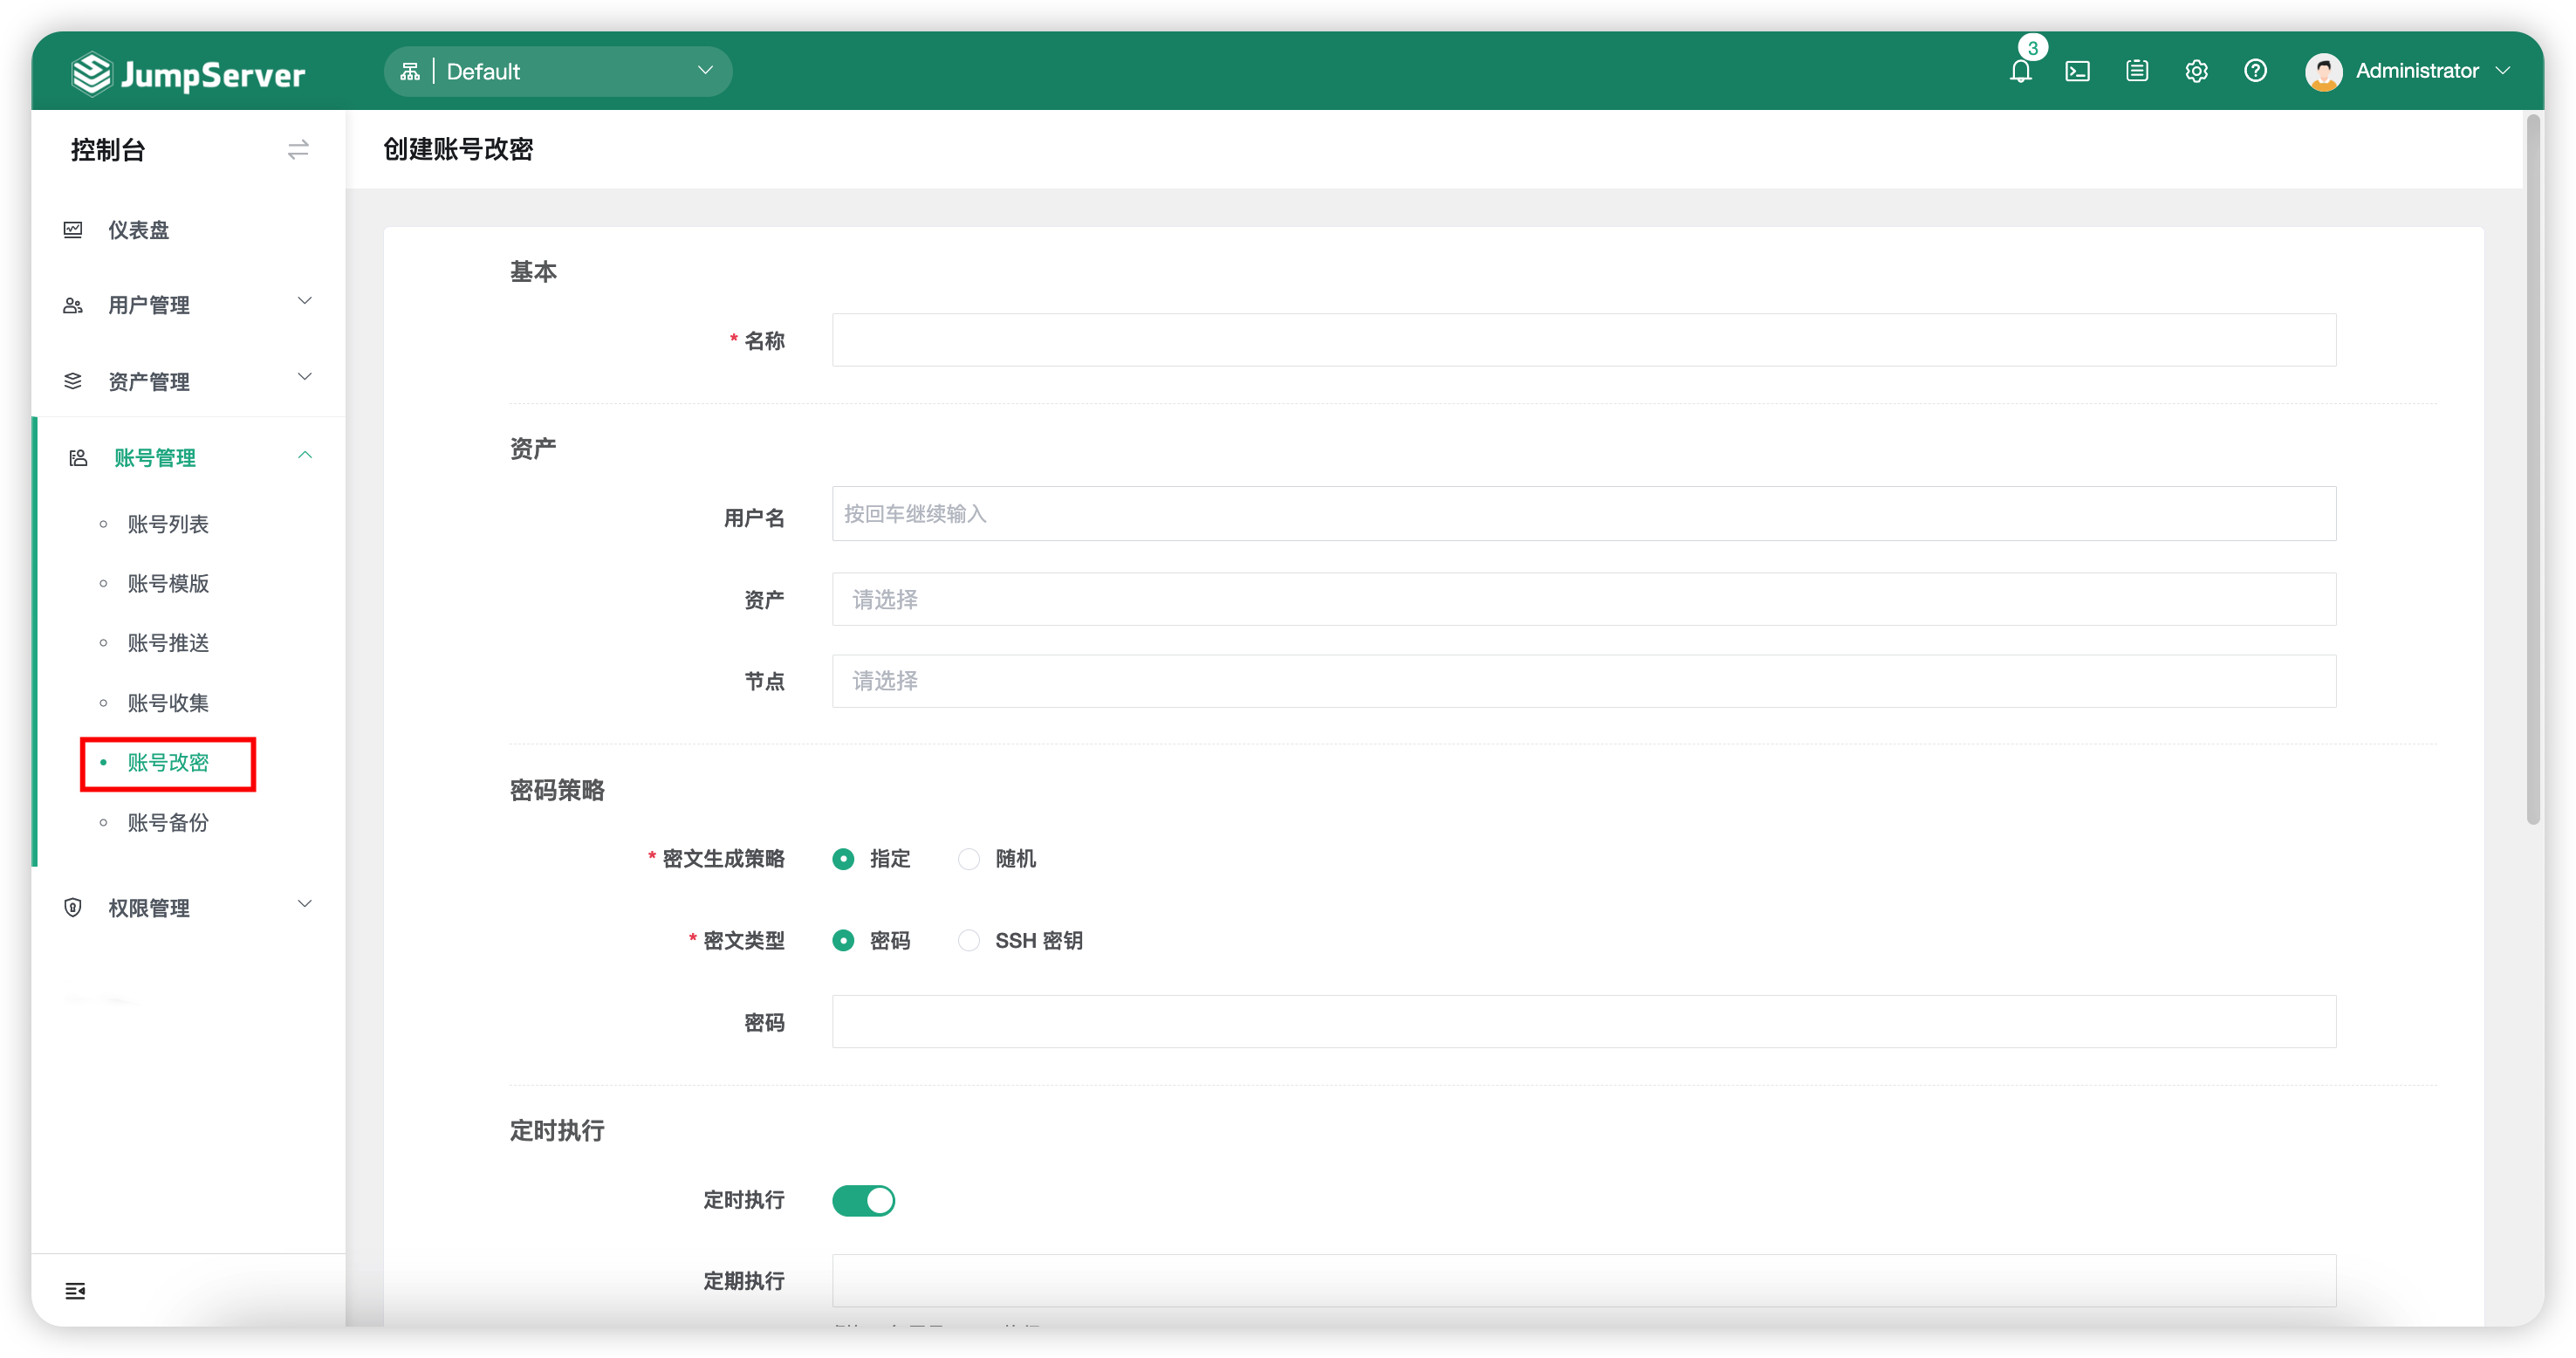
Task: Navigate to 账号模版 in sidebar
Action: [168, 583]
